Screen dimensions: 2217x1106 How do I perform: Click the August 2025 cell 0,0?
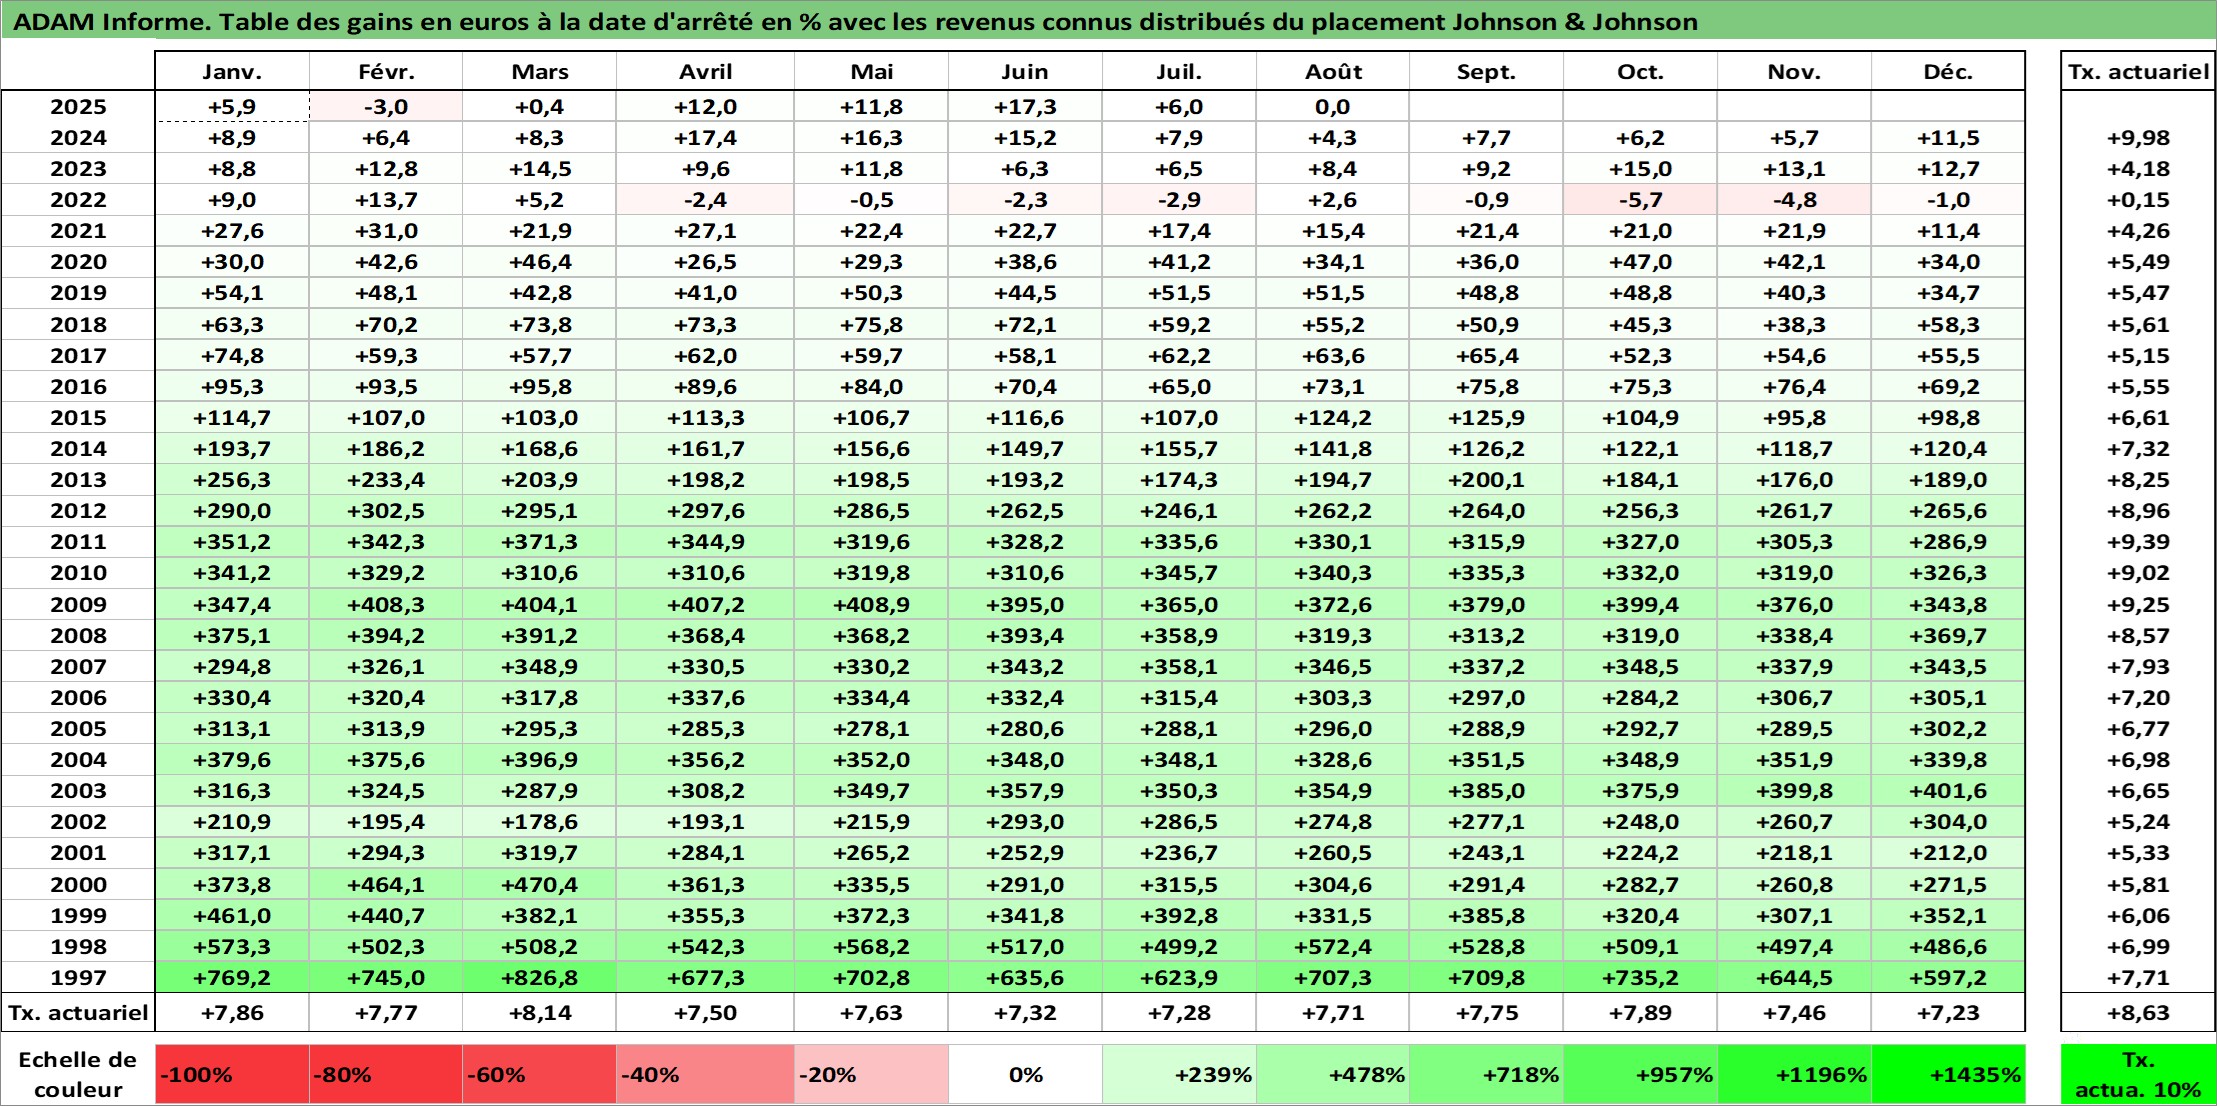tap(1333, 107)
